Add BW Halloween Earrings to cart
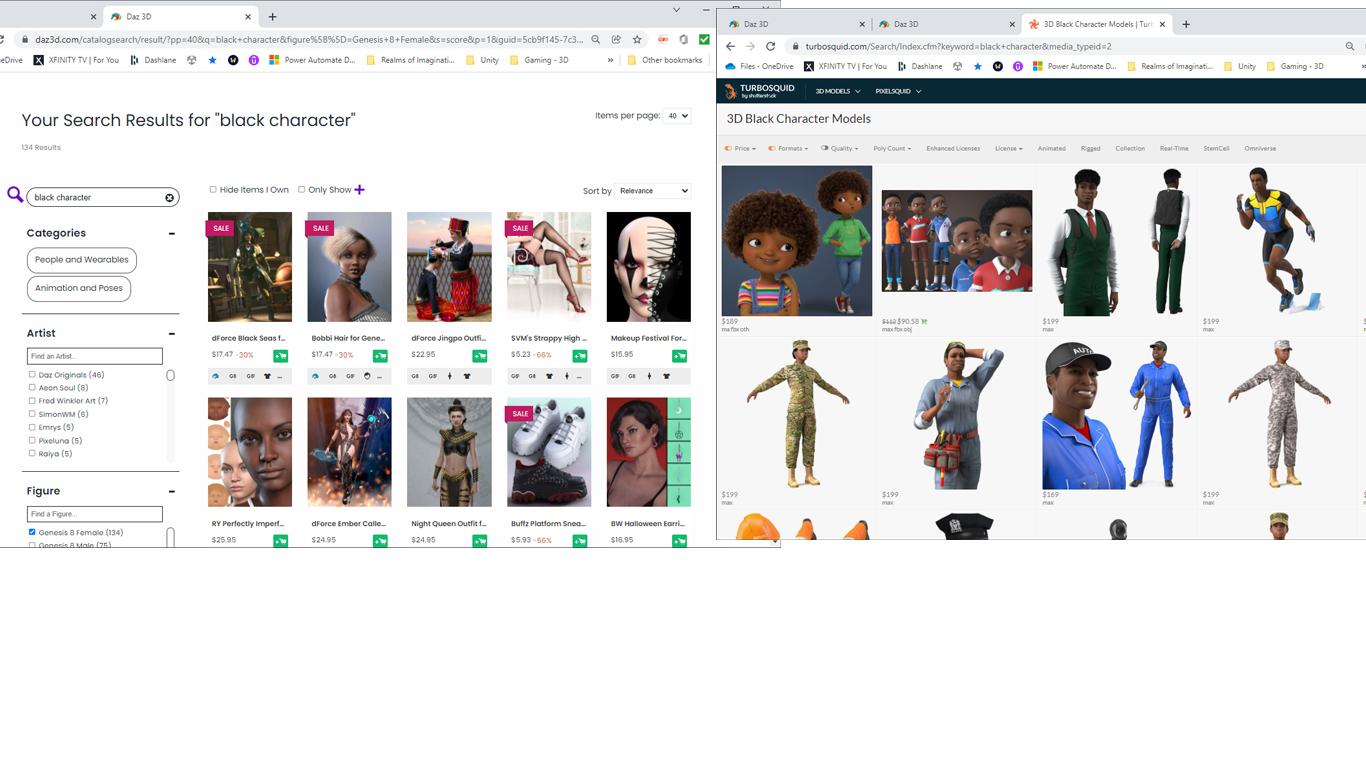This screenshot has width=1366, height=768. coord(680,541)
